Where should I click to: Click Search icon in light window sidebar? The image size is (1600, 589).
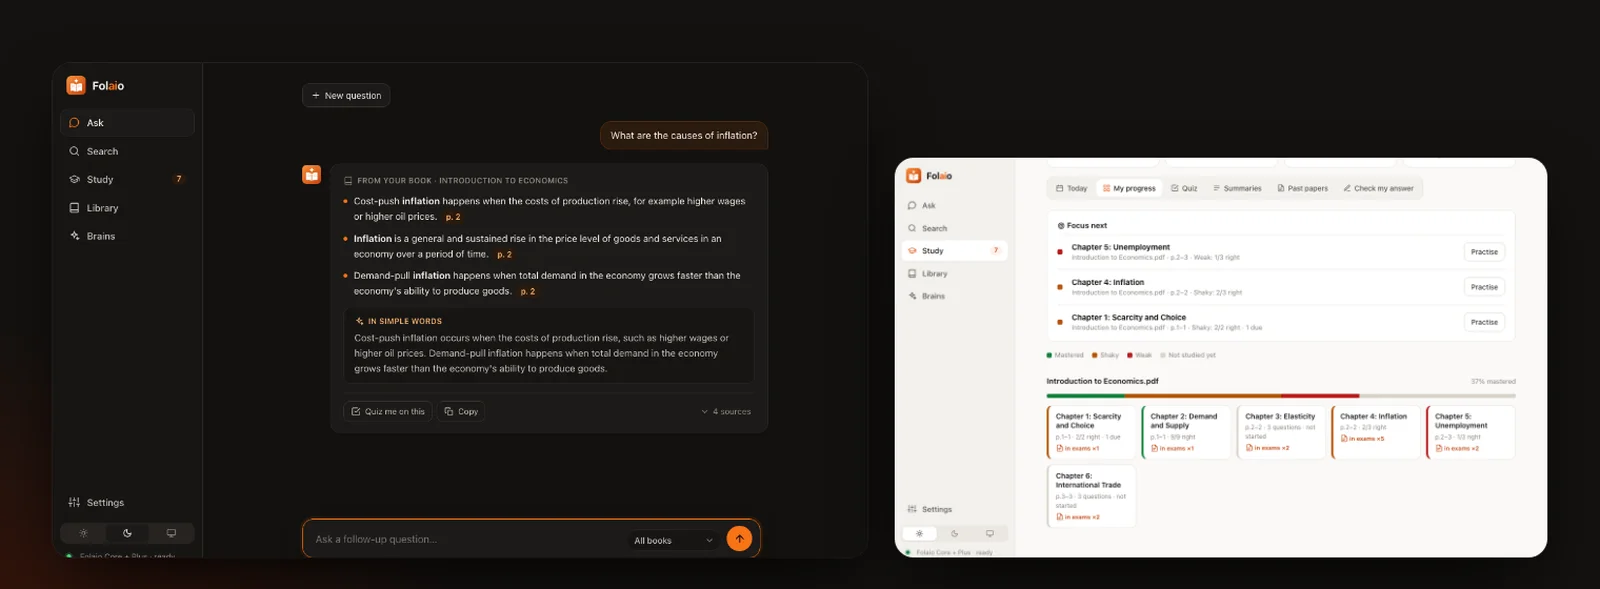pyautogui.click(x=912, y=228)
